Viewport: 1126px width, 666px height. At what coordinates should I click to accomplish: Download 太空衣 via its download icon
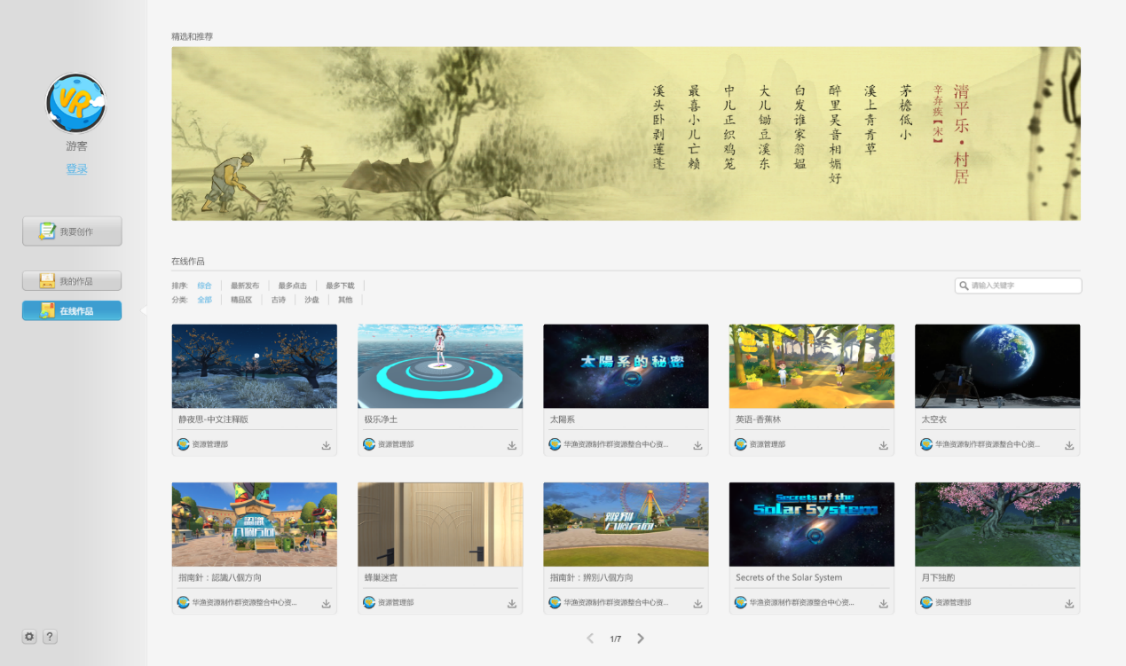[1069, 445]
